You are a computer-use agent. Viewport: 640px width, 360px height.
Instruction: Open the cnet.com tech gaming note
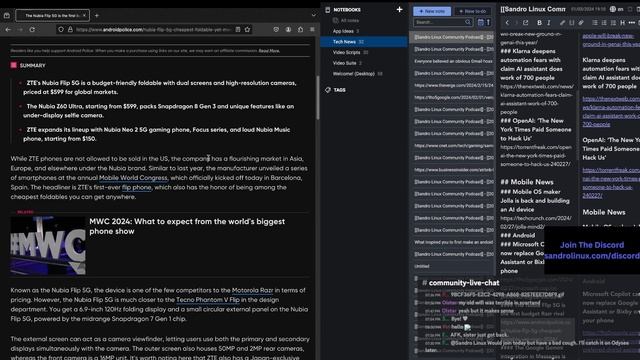[x=453, y=146]
